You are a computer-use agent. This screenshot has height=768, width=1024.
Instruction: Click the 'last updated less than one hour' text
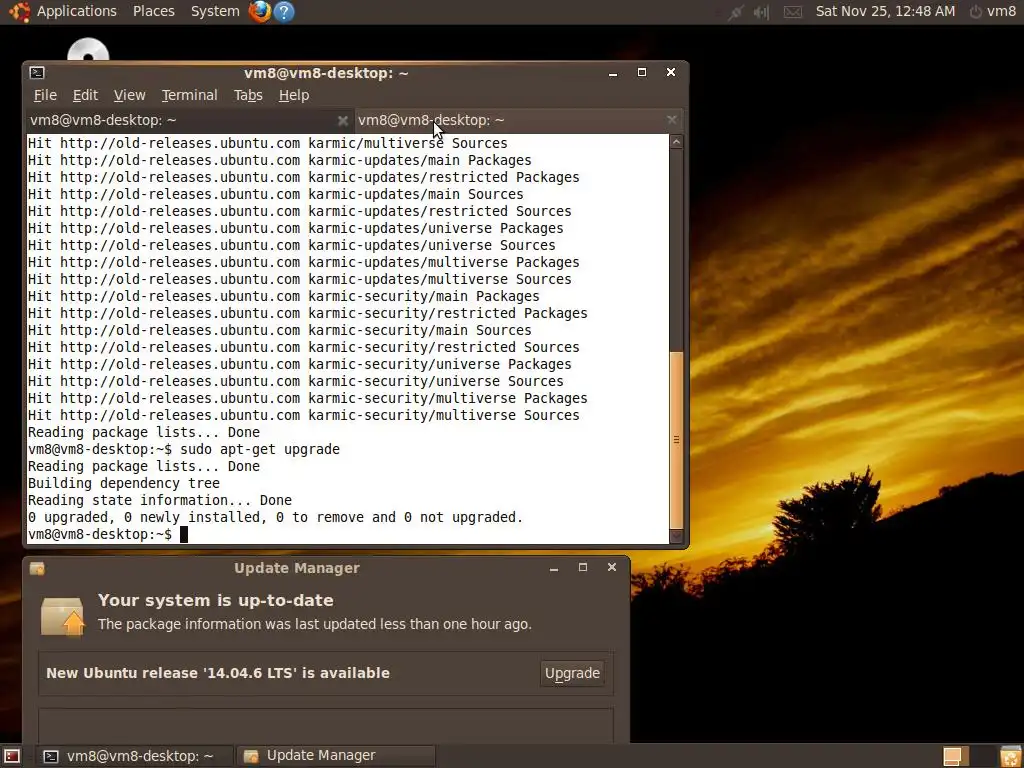tap(315, 624)
